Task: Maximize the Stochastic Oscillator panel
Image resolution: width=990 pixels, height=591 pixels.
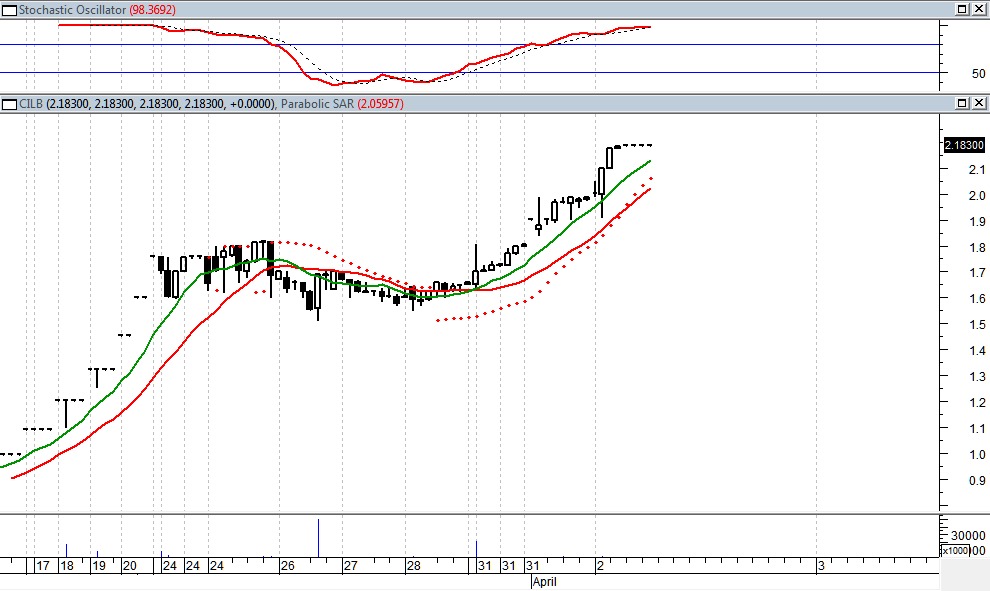Action: pyautogui.click(x=961, y=9)
